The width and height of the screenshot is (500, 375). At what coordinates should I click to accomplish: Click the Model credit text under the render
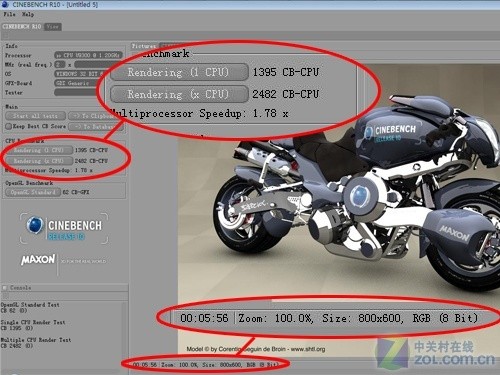click(x=256, y=349)
